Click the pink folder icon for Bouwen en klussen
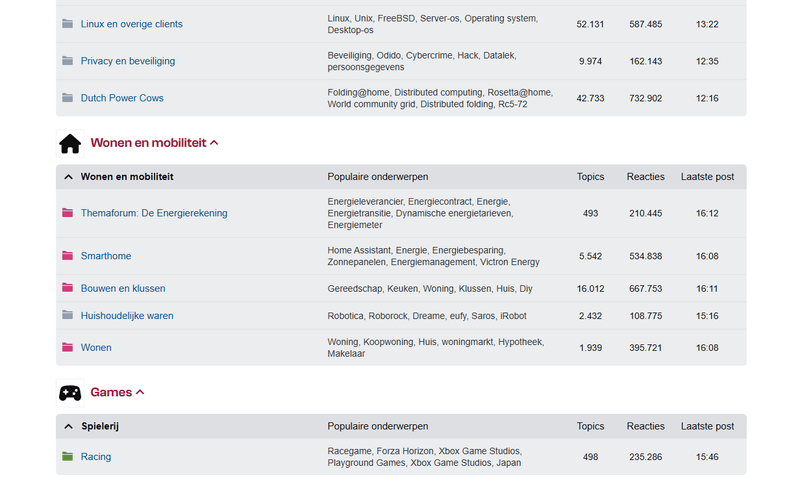This screenshot has height=486, width=800. pyautogui.click(x=67, y=288)
